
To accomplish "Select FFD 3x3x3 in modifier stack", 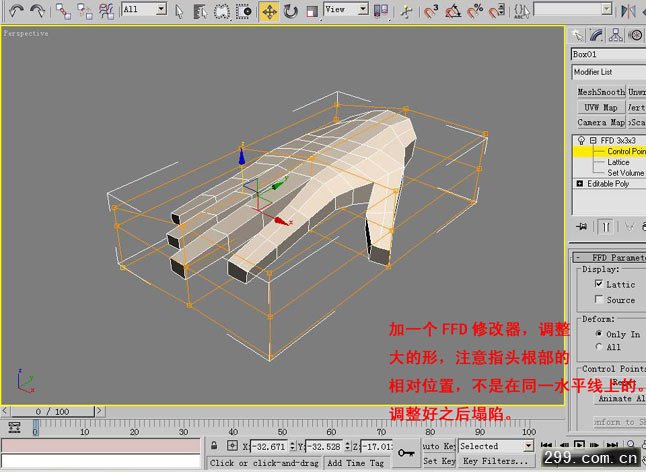I will 618,140.
